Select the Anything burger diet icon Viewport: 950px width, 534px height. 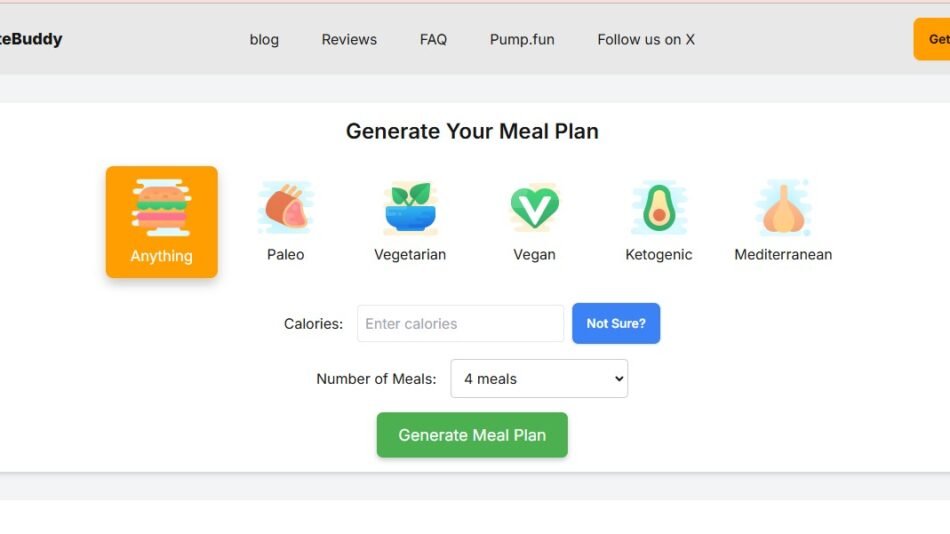[161, 208]
